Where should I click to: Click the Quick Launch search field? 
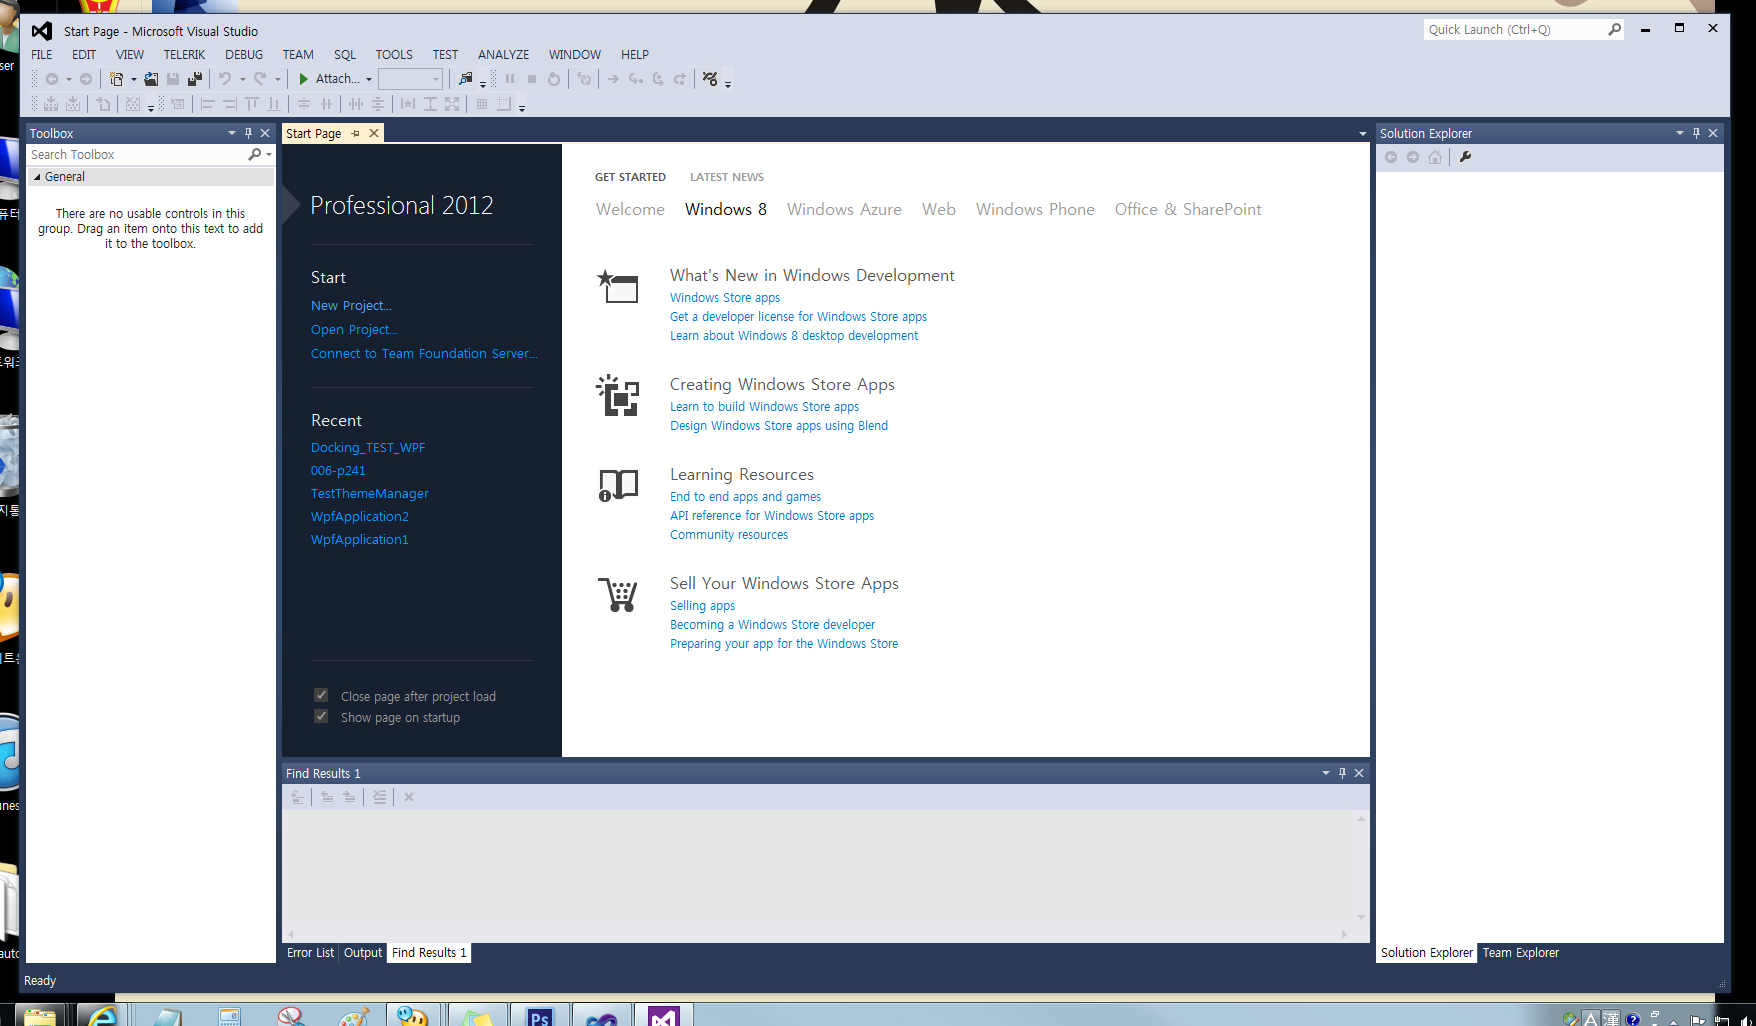(1514, 30)
